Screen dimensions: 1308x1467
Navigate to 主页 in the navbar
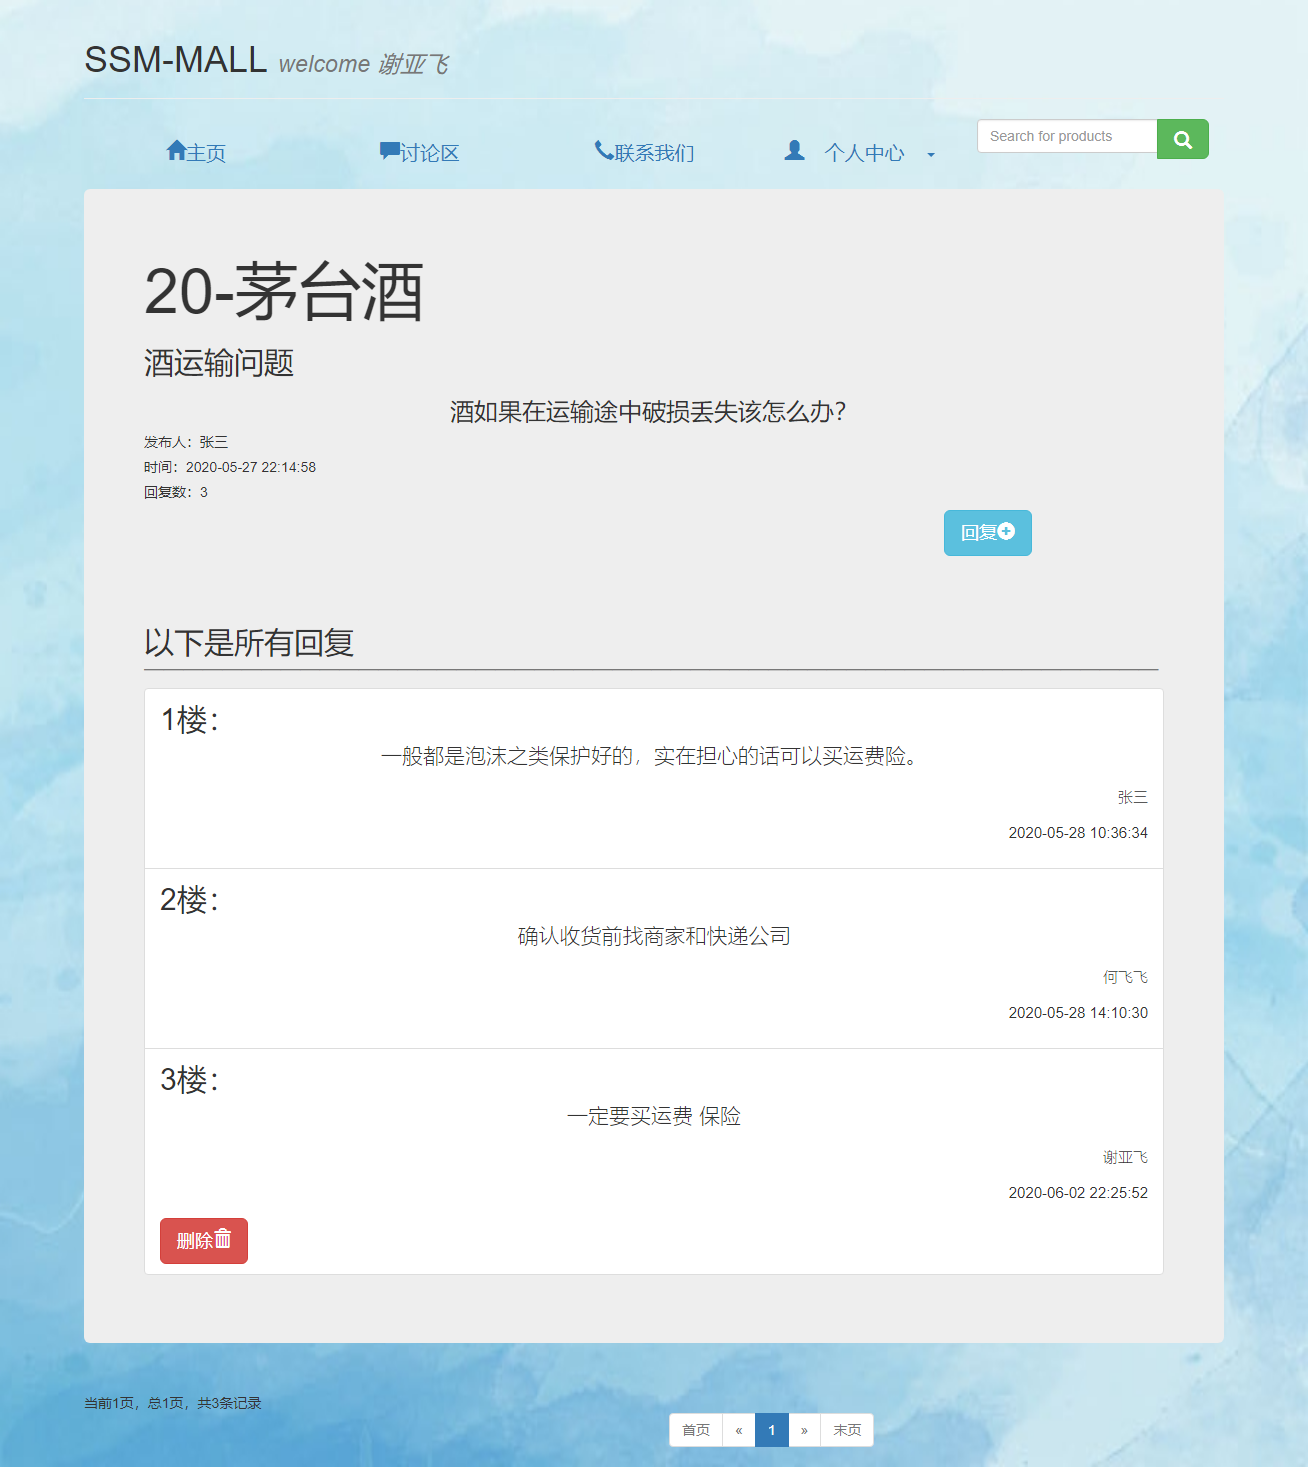click(205, 152)
